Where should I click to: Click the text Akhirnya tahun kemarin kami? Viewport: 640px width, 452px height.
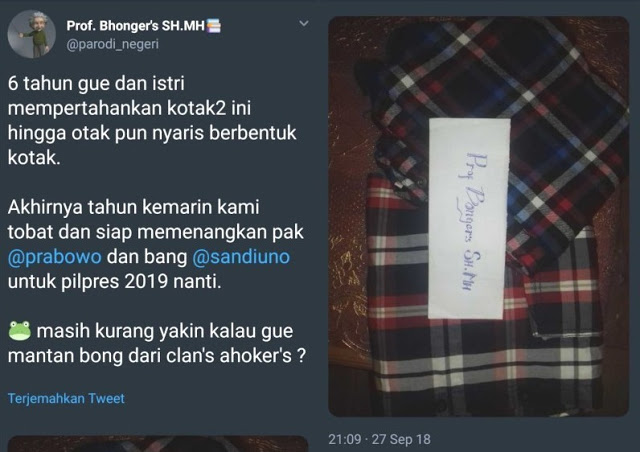point(133,207)
